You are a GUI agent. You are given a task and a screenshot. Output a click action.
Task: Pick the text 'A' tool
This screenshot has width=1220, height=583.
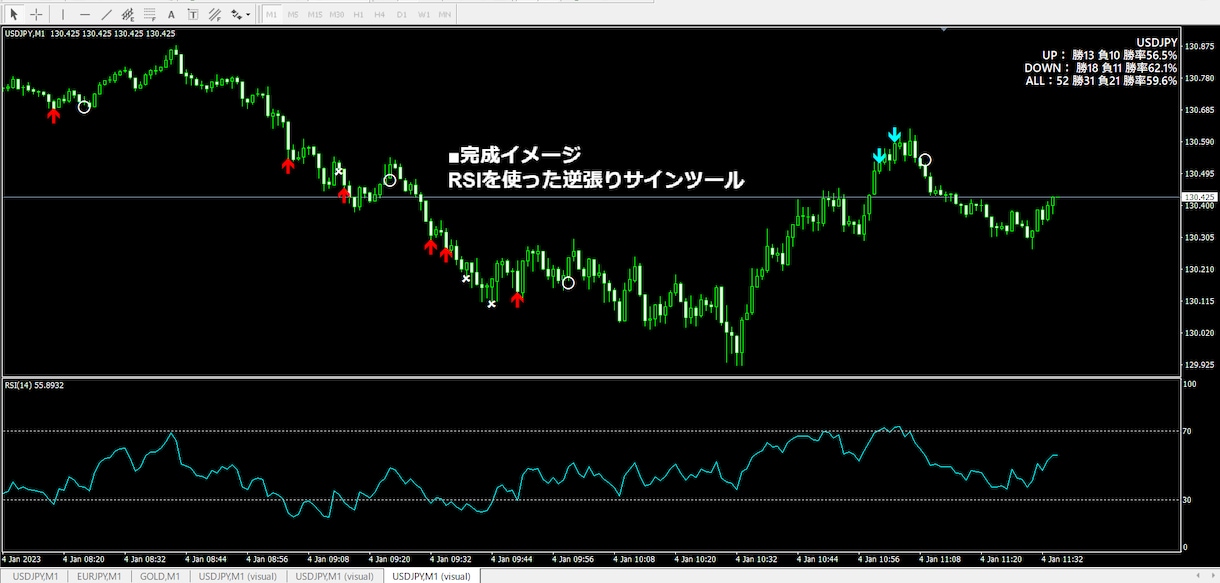point(171,15)
